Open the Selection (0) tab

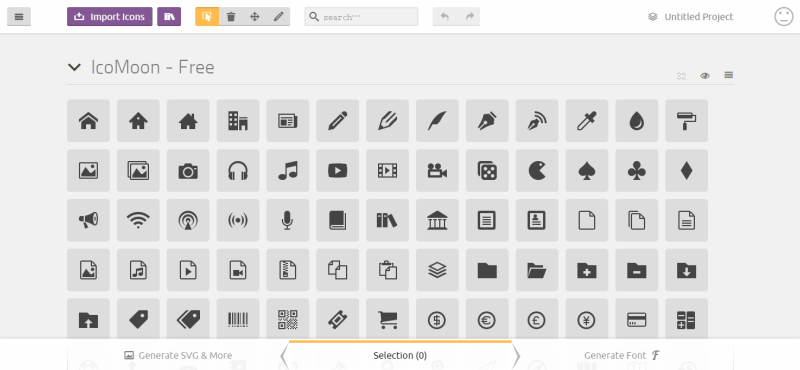click(400, 355)
